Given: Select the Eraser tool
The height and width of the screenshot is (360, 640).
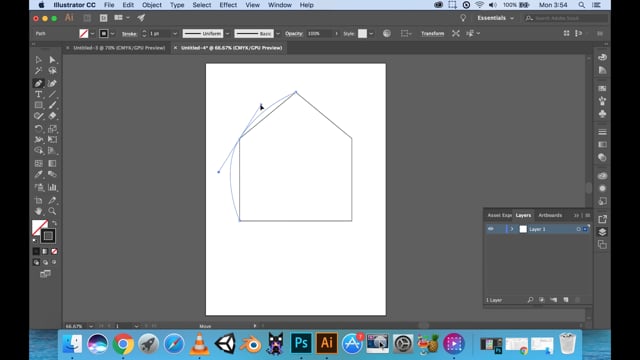Looking at the screenshot, I should tap(52, 116).
